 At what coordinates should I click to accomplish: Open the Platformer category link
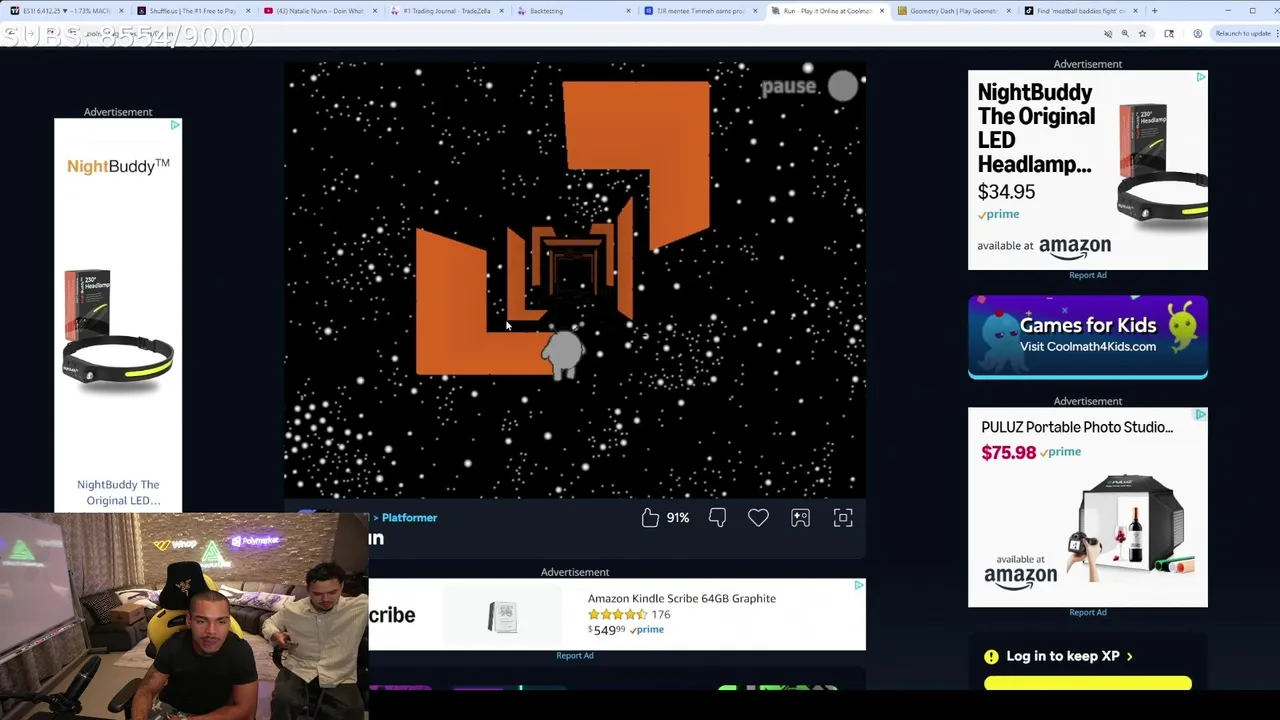coord(409,517)
